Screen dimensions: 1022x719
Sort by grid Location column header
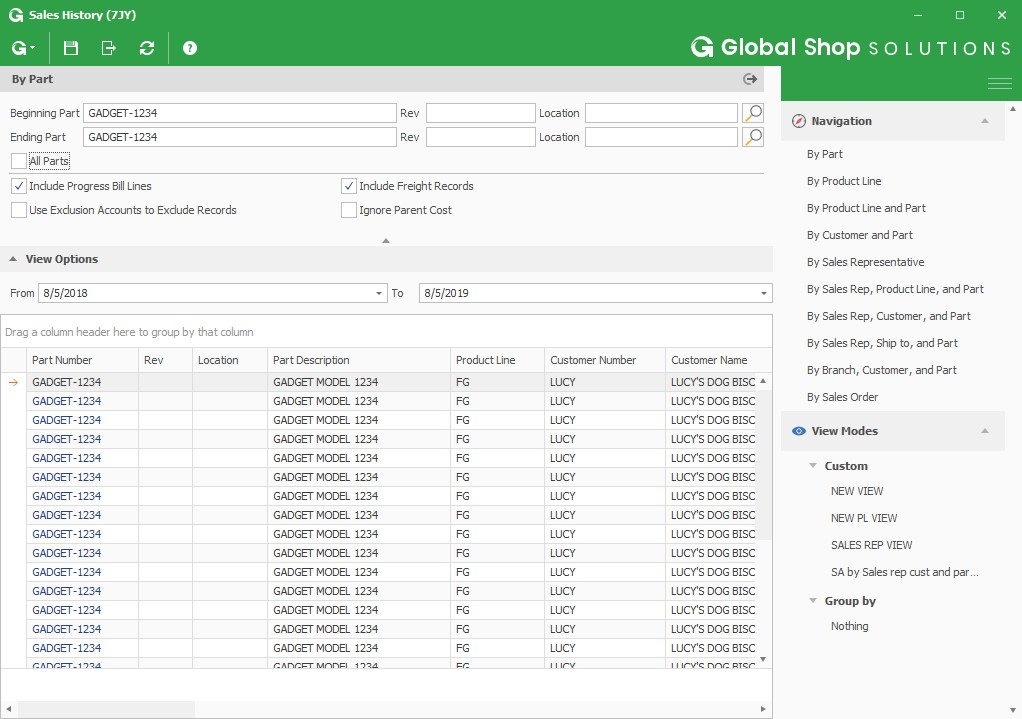(230, 360)
